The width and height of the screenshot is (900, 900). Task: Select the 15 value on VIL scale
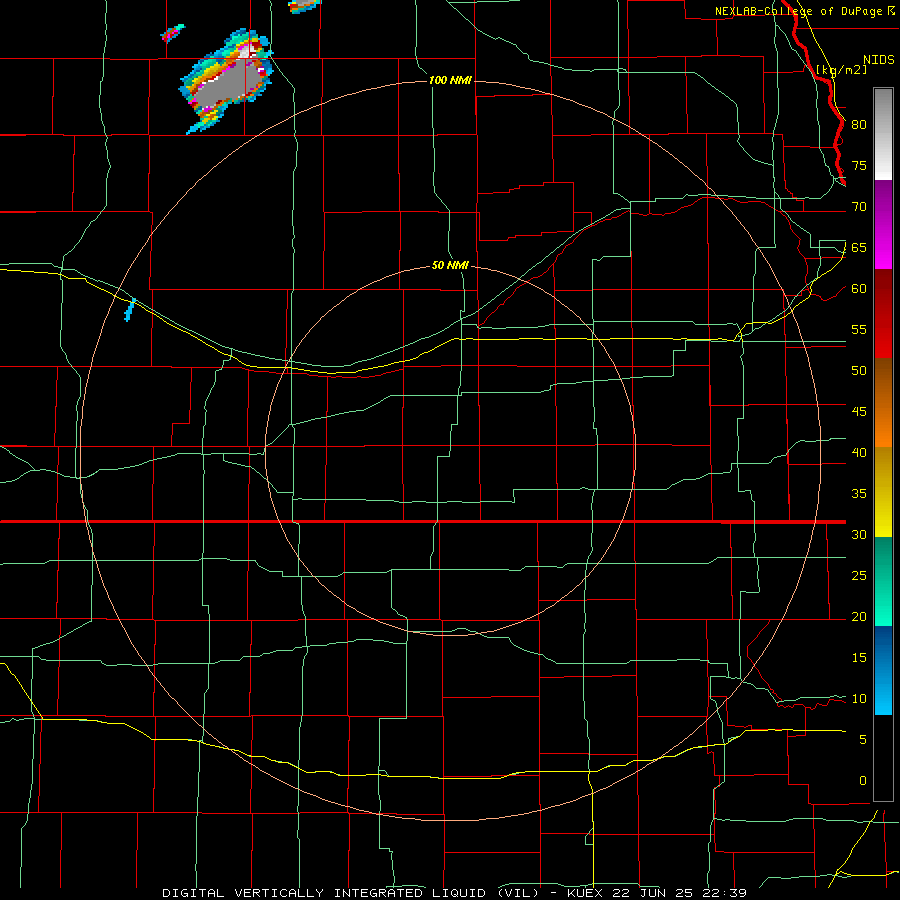coord(859,658)
